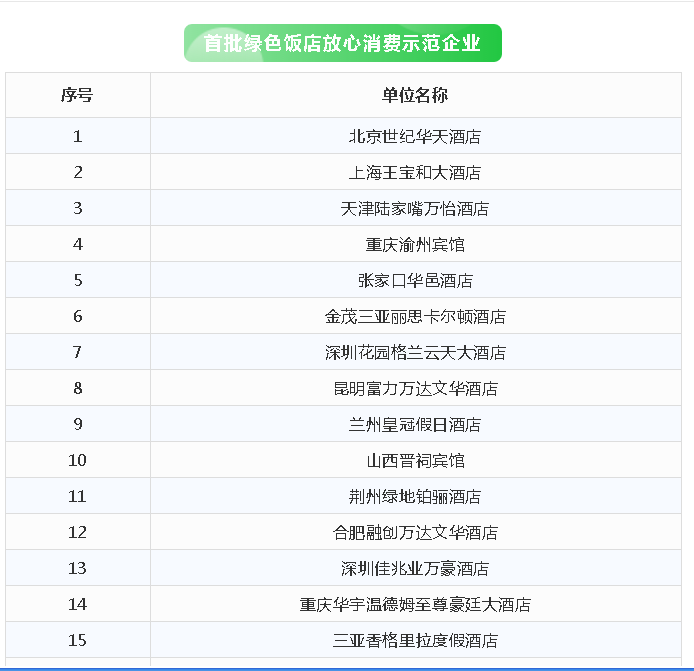Image resolution: width=694 pixels, height=671 pixels.
Task: Click hotel name 天津陆家嘴万怡酒店
Action: [x=415, y=208]
